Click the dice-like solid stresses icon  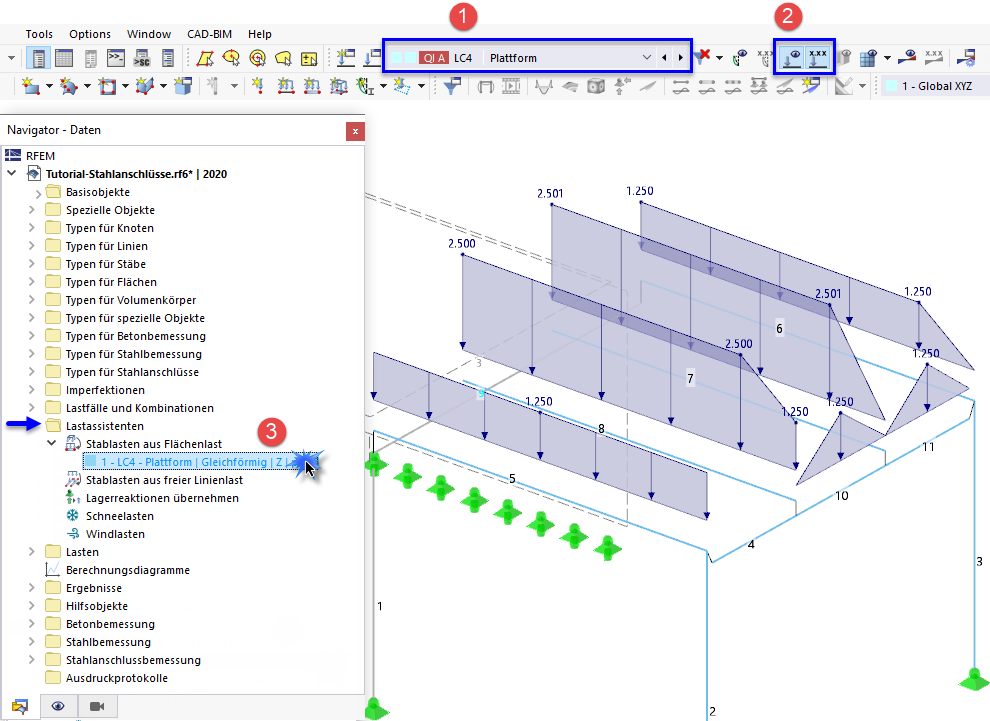pos(596,86)
